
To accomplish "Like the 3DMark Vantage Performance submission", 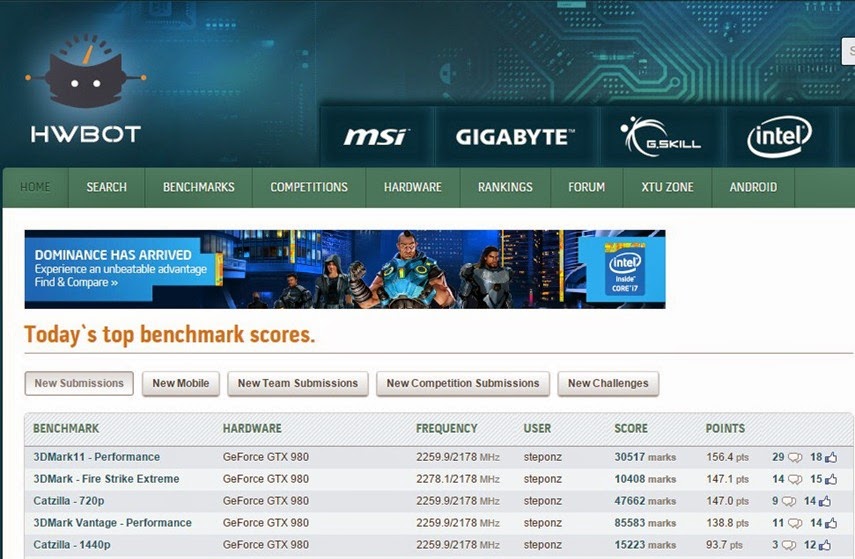I will [830, 522].
